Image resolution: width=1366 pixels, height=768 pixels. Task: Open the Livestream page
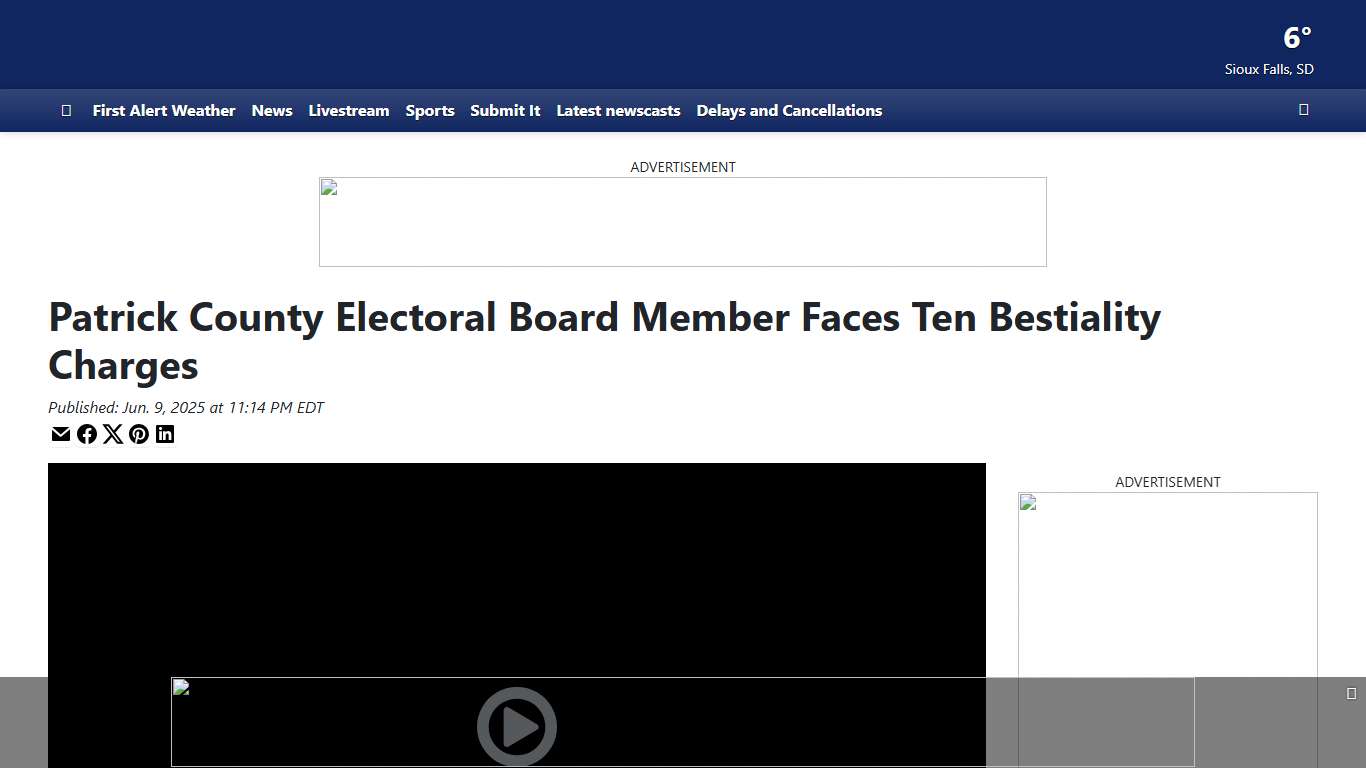[x=348, y=110]
